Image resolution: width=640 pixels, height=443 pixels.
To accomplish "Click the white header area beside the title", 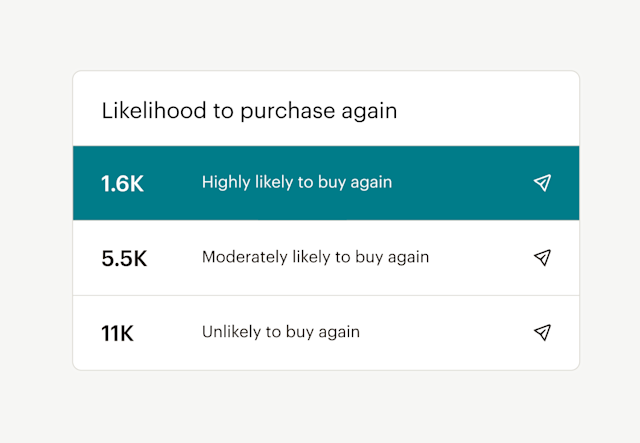I will (490, 110).
